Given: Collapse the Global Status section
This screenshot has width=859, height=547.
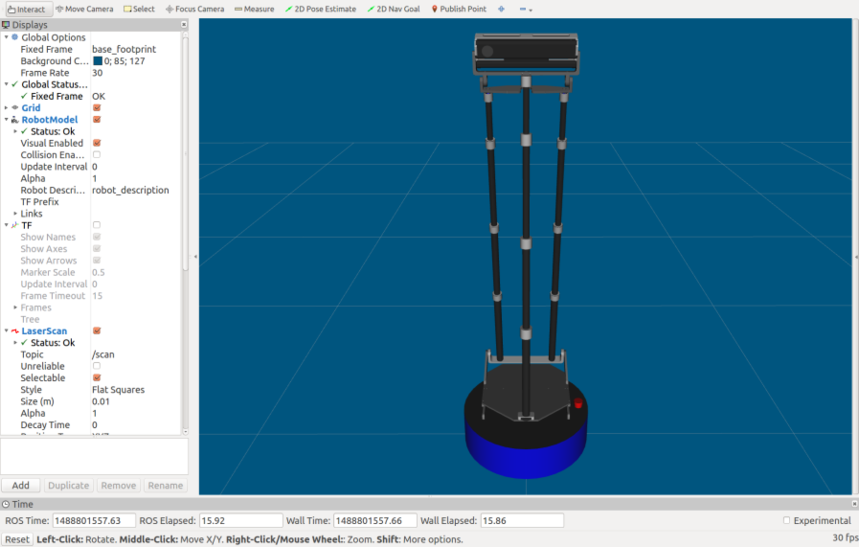Looking at the screenshot, I should point(6,84).
